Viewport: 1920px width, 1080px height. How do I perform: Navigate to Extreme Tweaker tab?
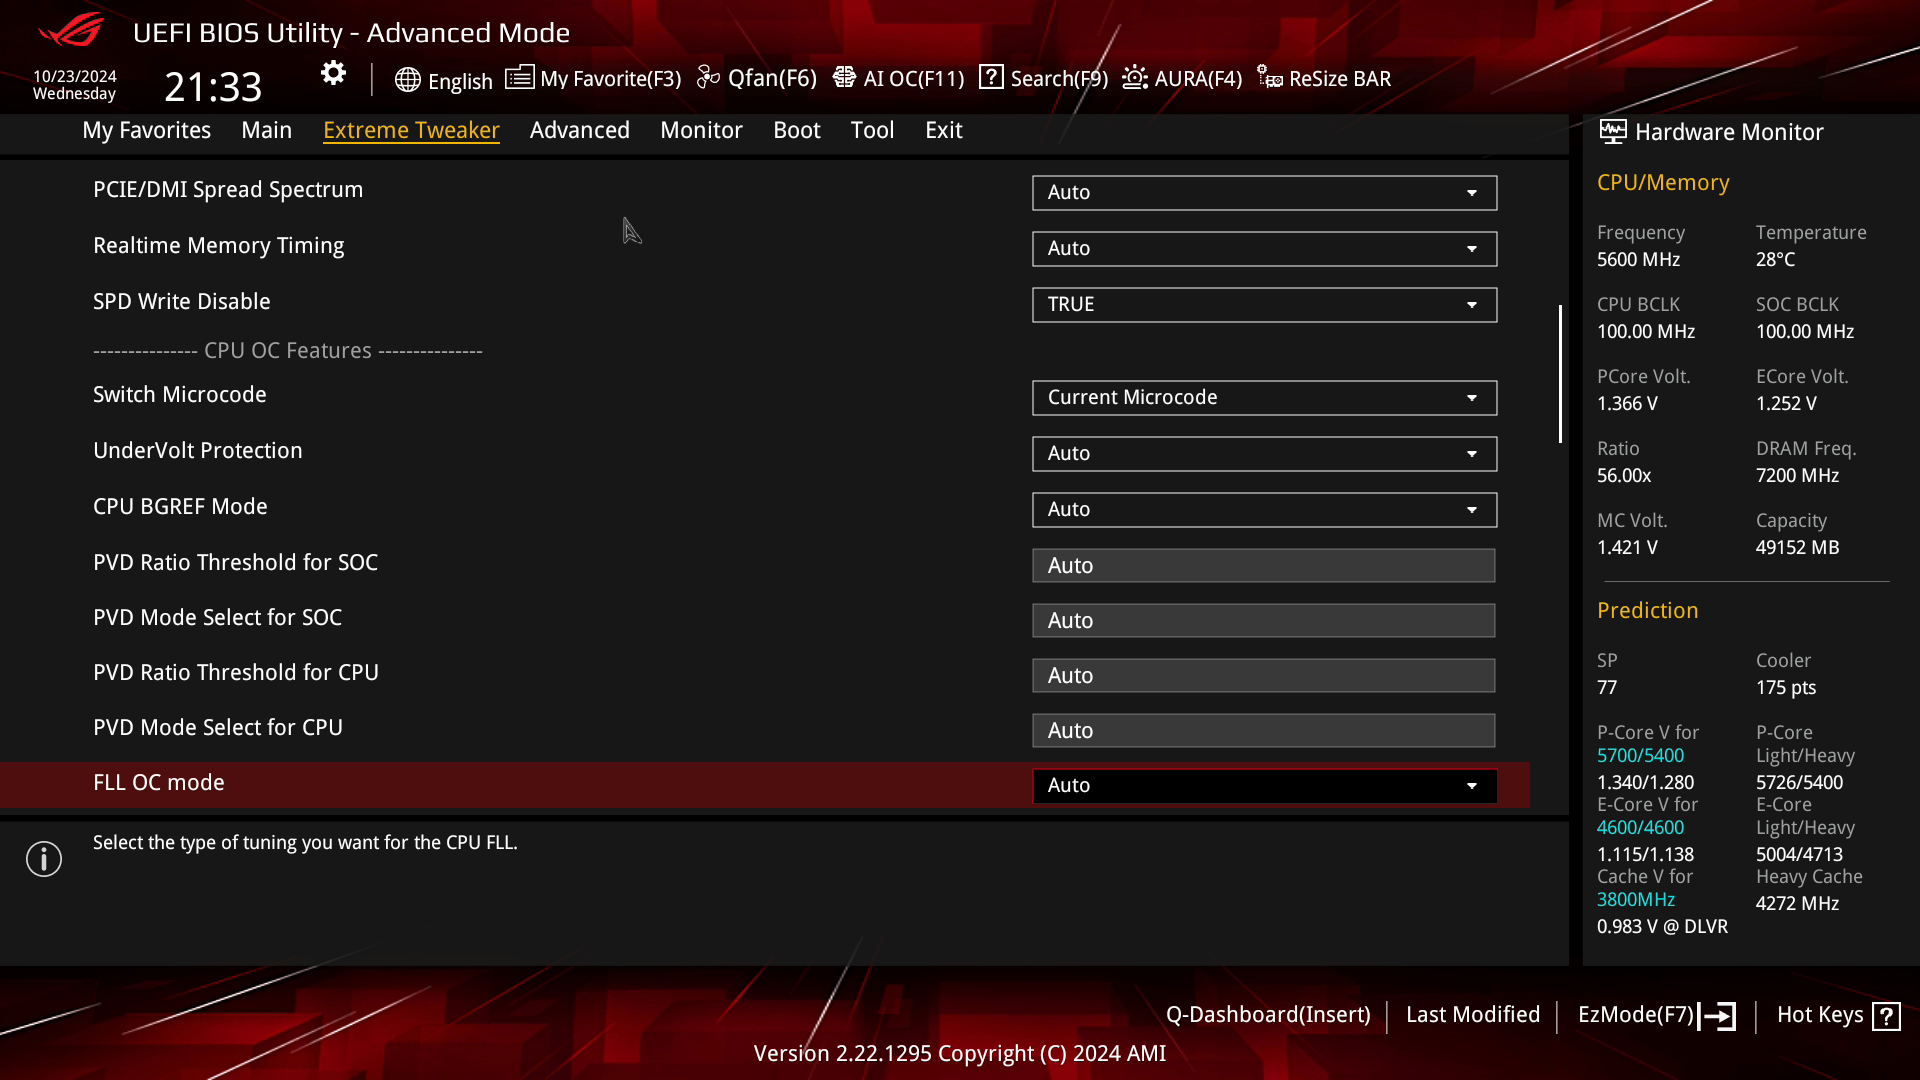point(411,129)
